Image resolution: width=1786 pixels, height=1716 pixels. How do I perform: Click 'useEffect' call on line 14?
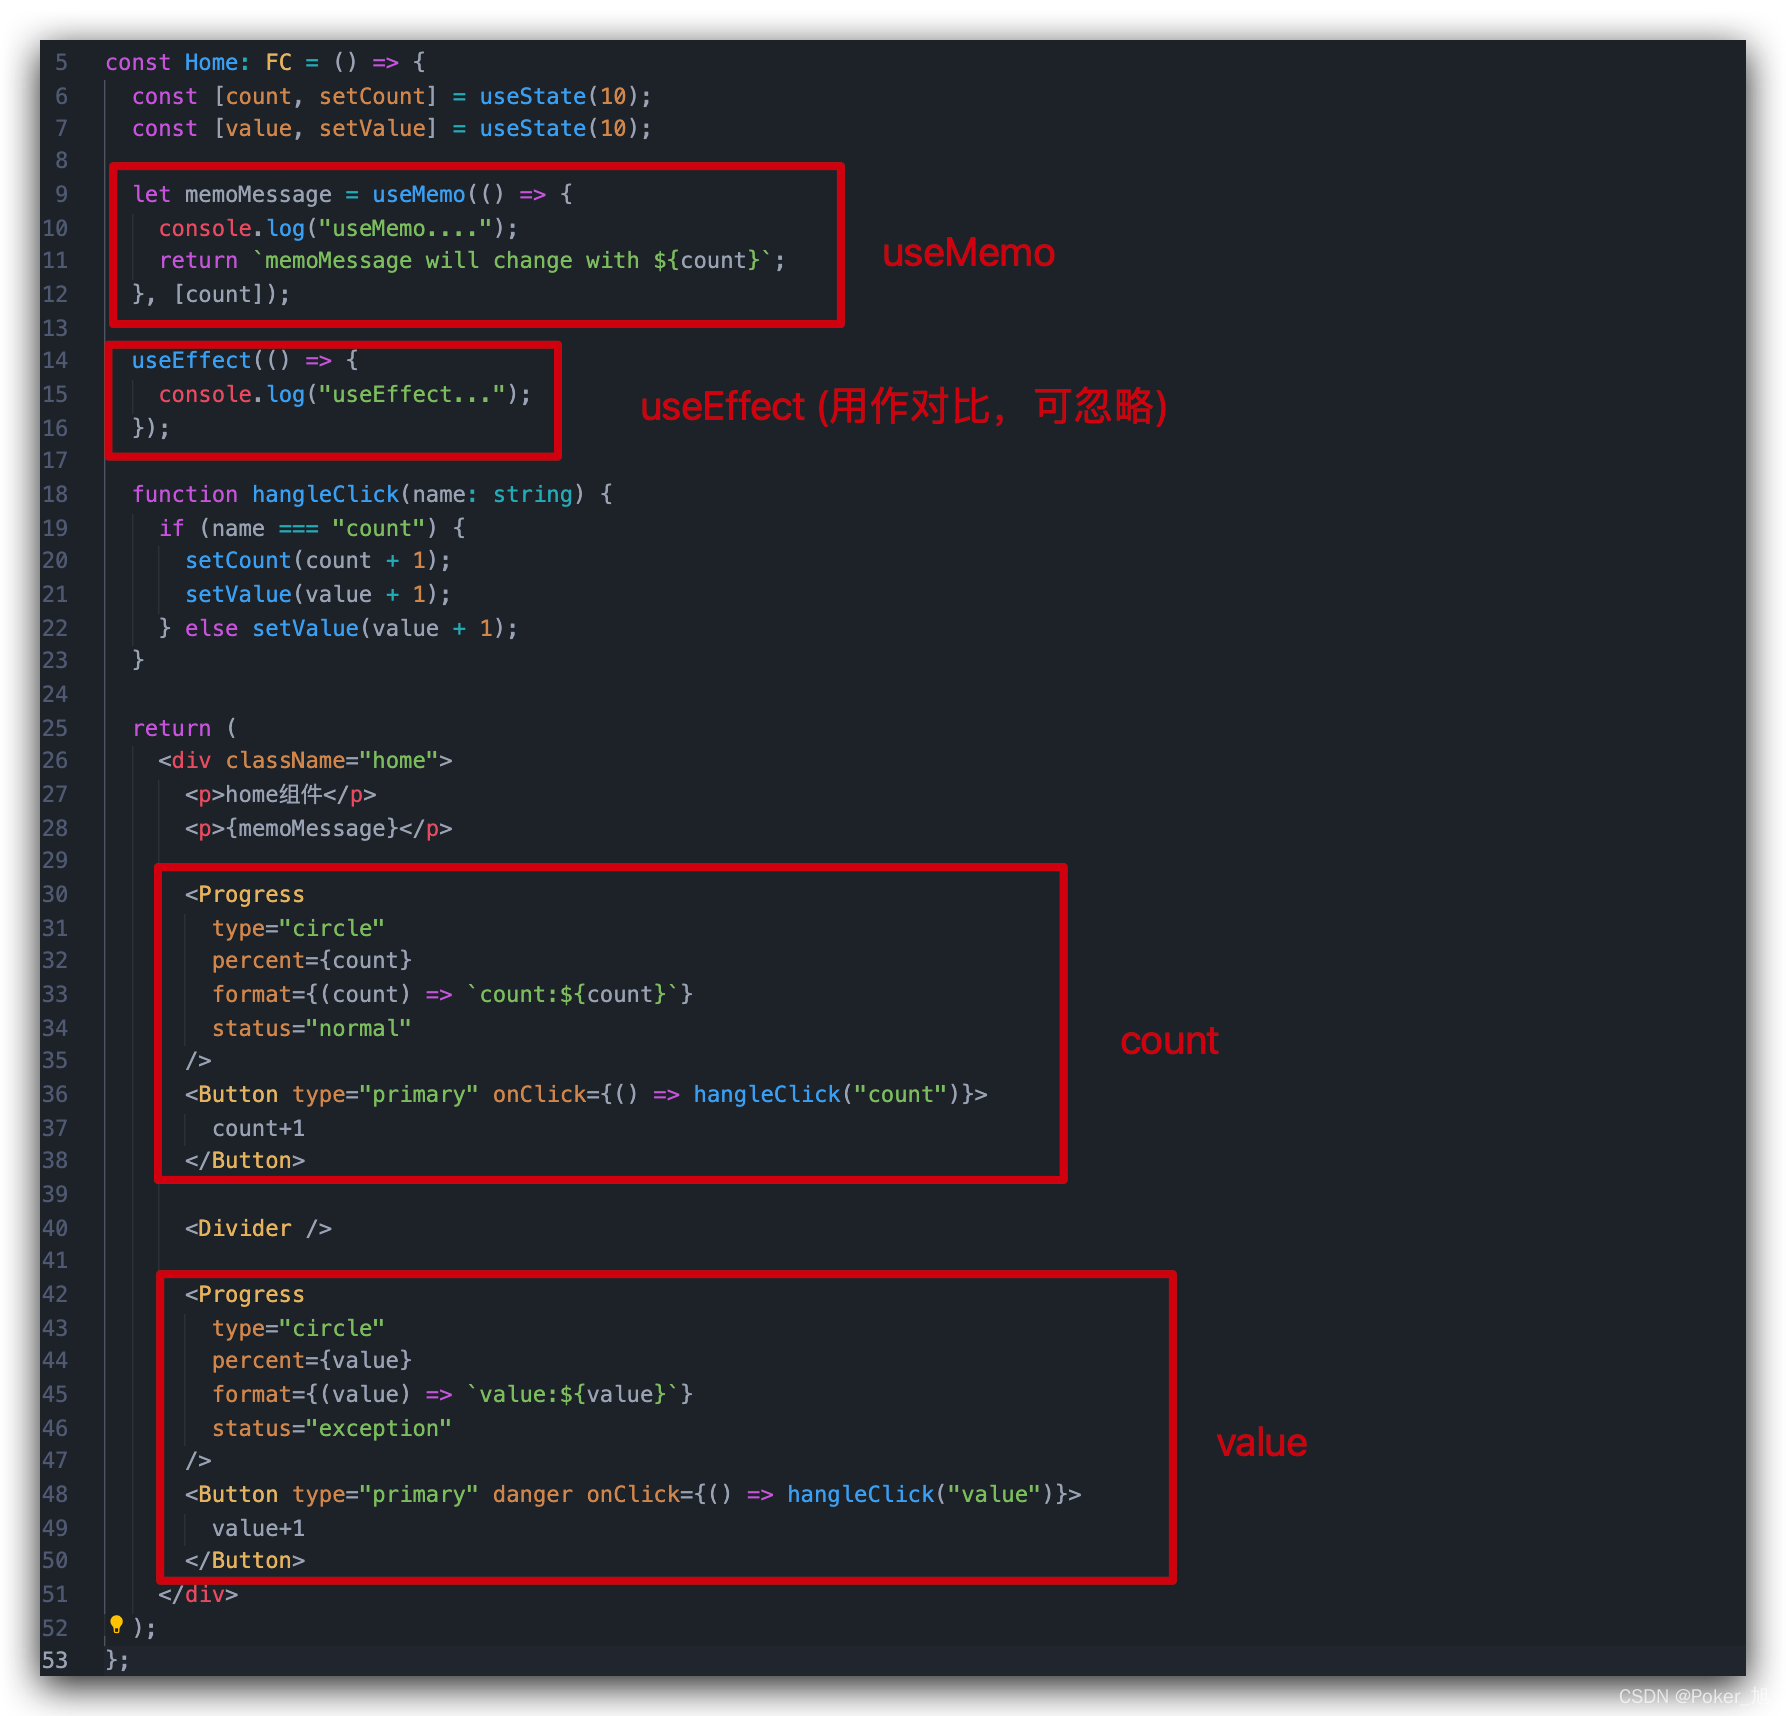coord(192,360)
